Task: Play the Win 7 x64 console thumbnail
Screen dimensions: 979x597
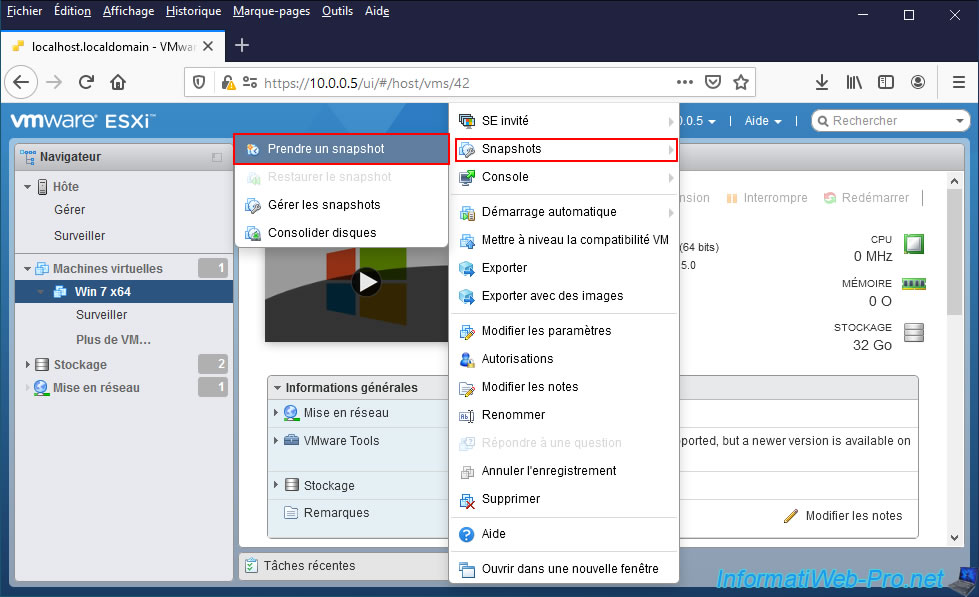Action: [x=367, y=282]
